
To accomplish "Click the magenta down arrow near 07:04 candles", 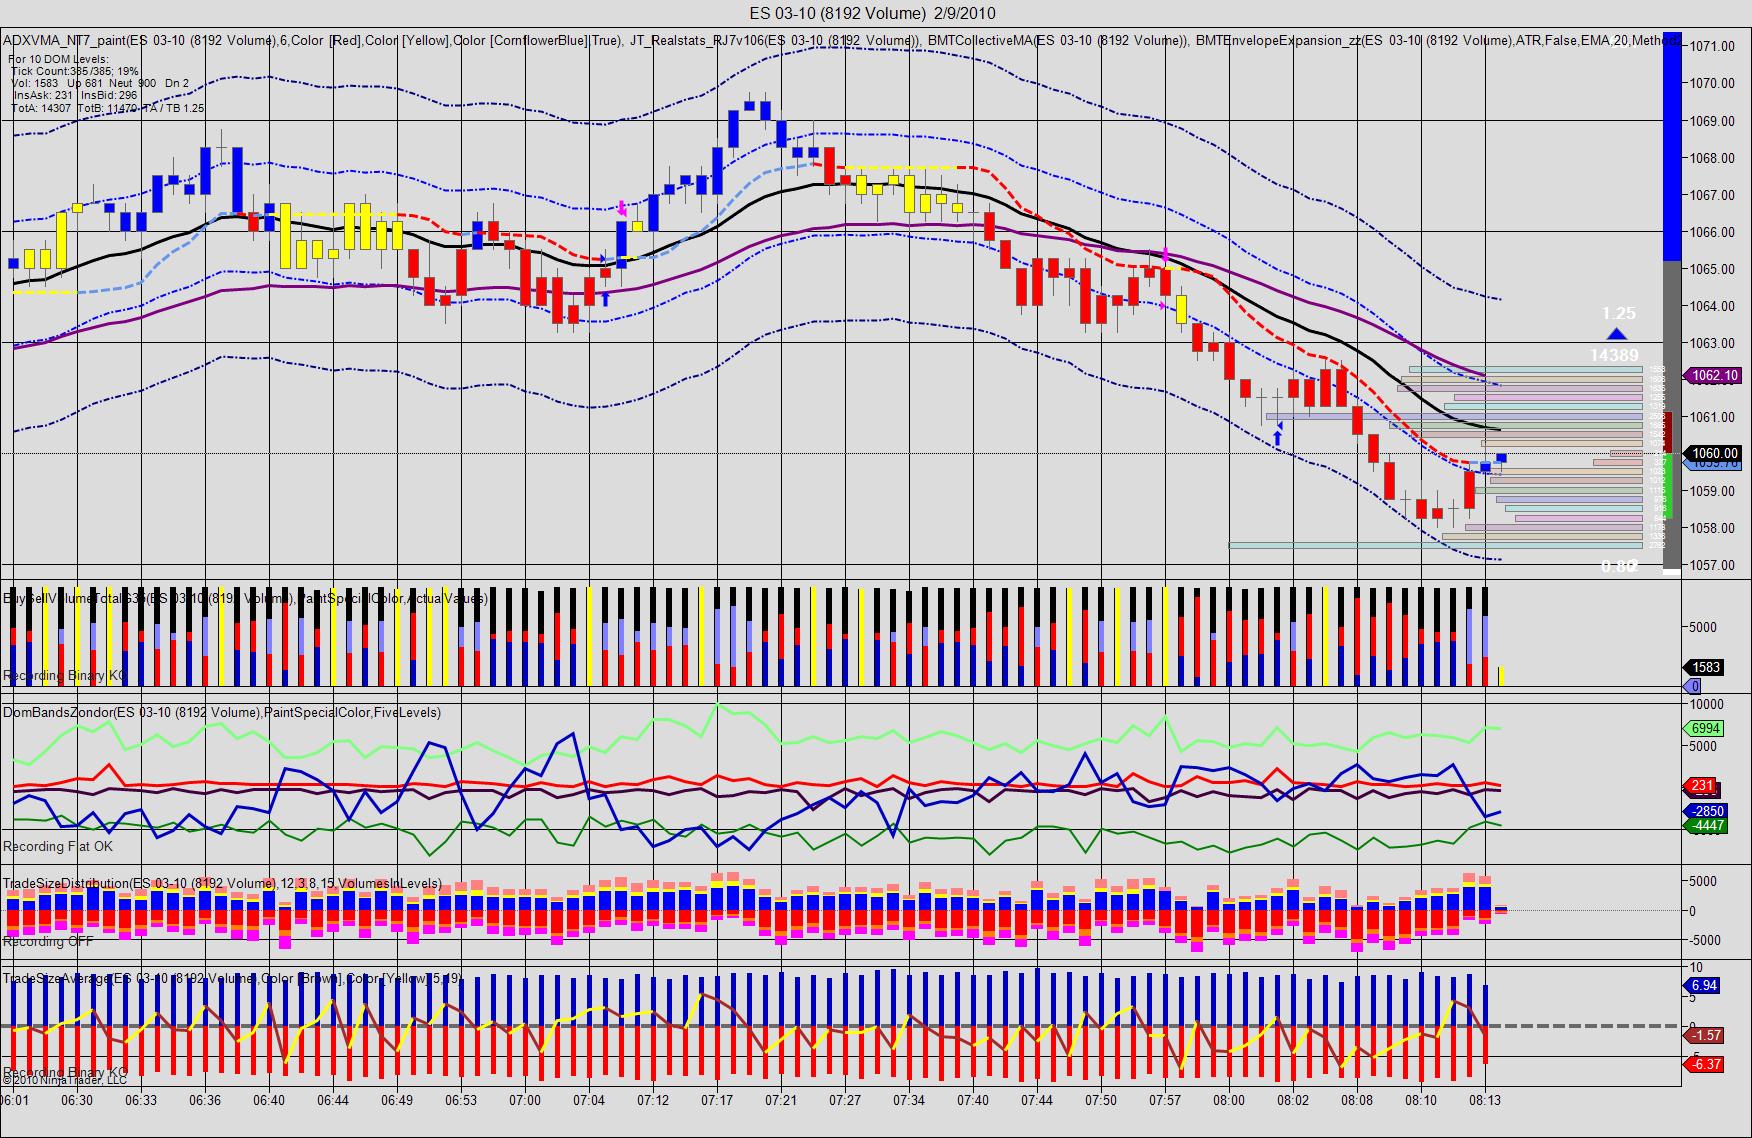I will click(x=622, y=208).
